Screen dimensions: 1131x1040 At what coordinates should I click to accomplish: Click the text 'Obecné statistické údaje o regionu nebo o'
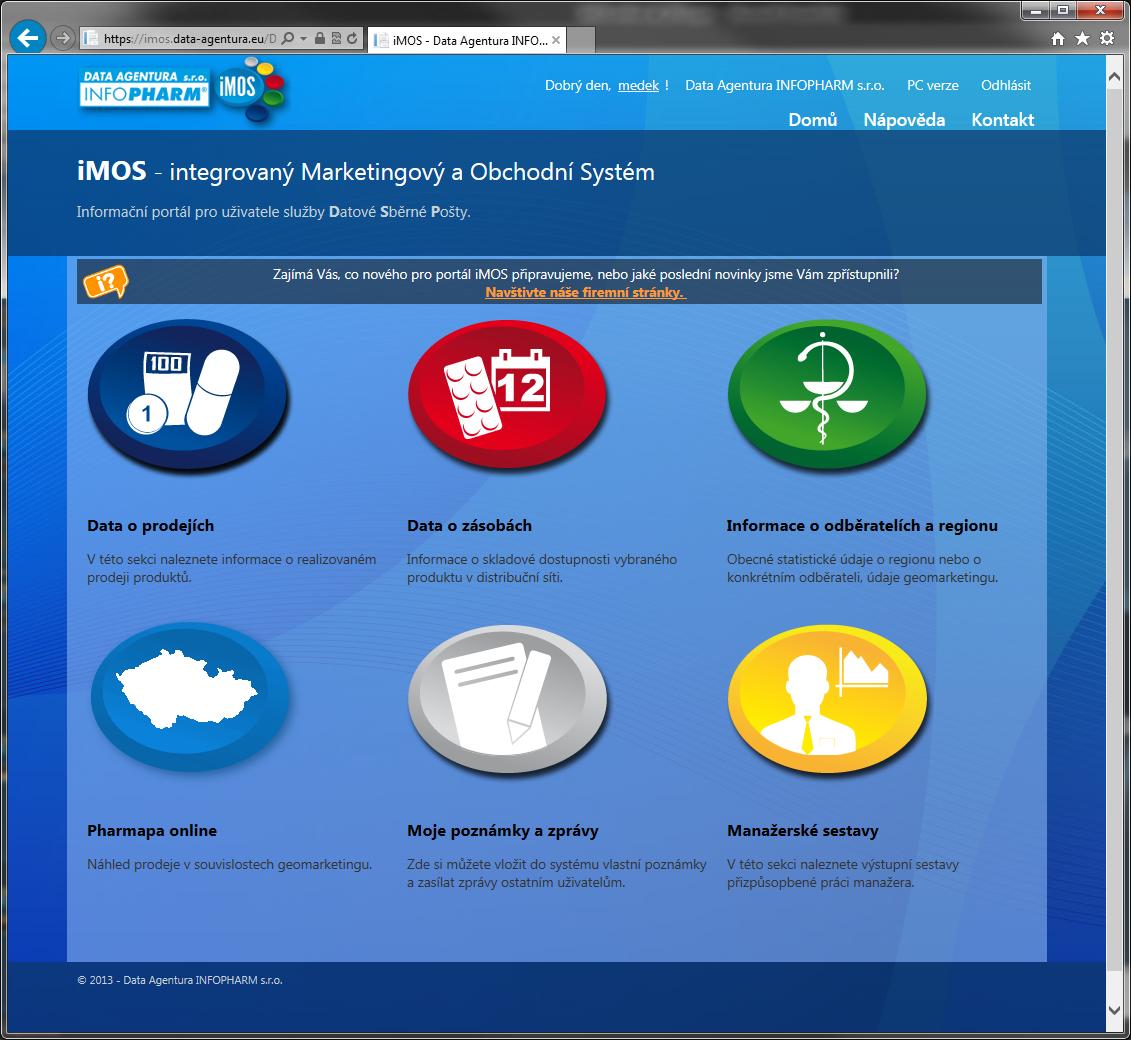tap(854, 559)
